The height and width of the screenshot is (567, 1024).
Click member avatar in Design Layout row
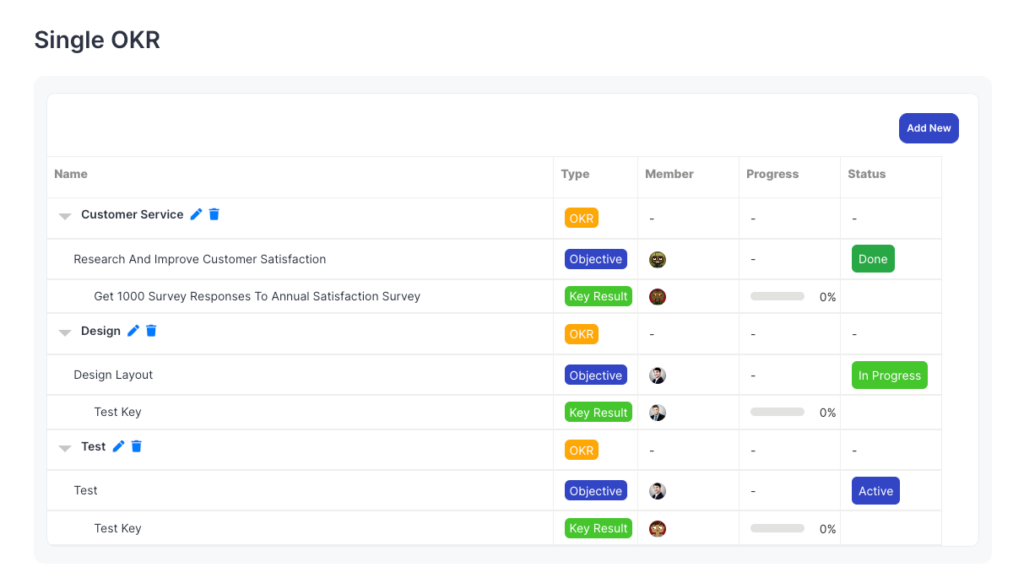point(657,376)
